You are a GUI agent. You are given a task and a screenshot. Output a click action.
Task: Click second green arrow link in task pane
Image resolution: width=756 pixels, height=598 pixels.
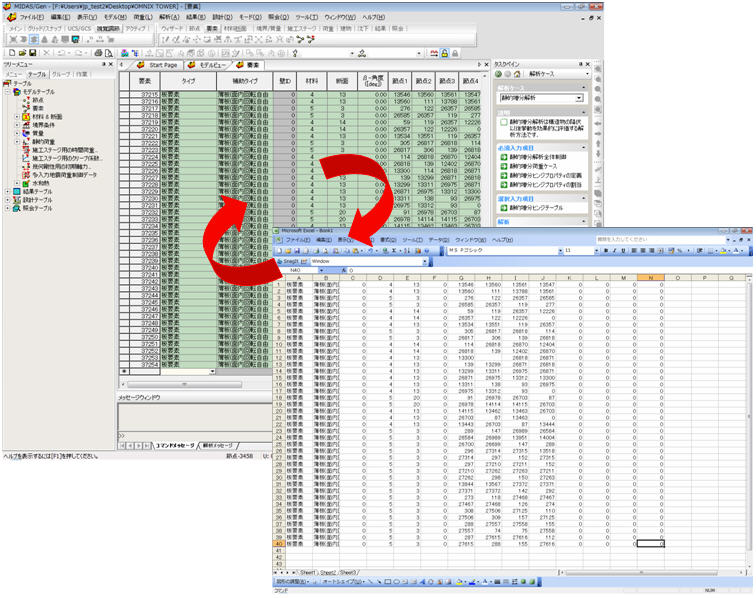(503, 166)
